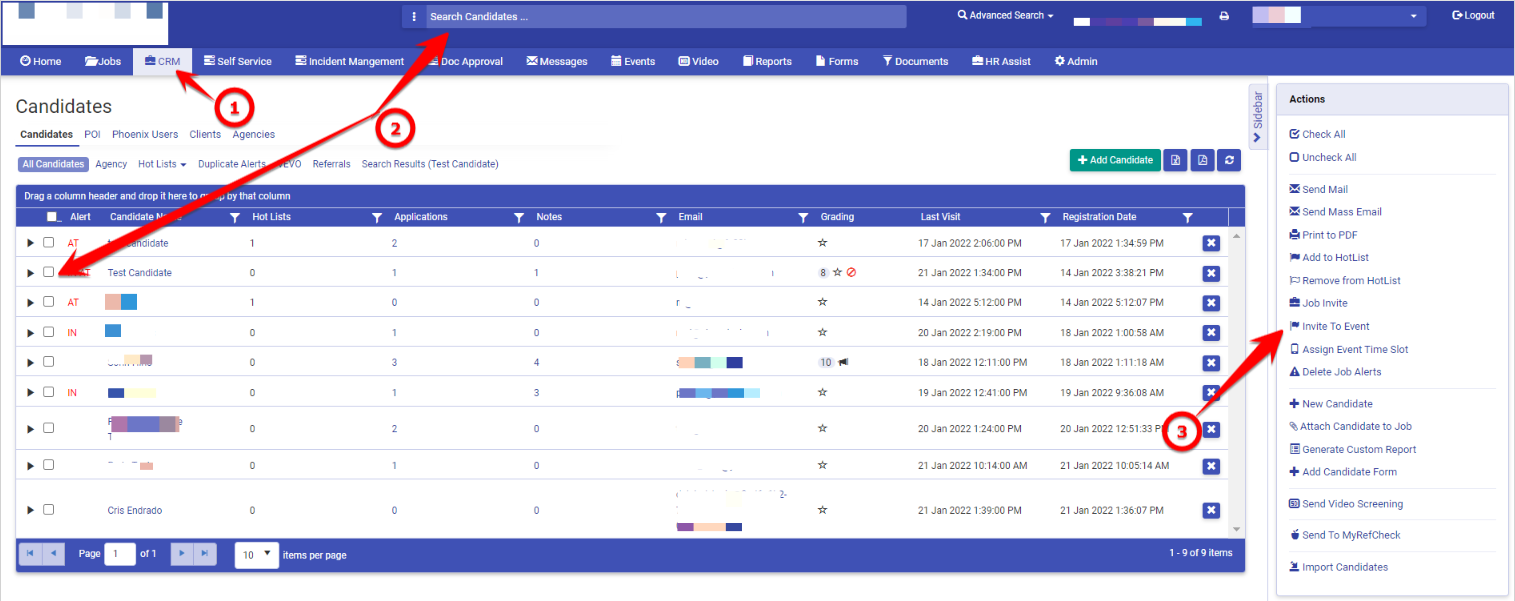
Task: Go to the last page of results
Action: 205,553
